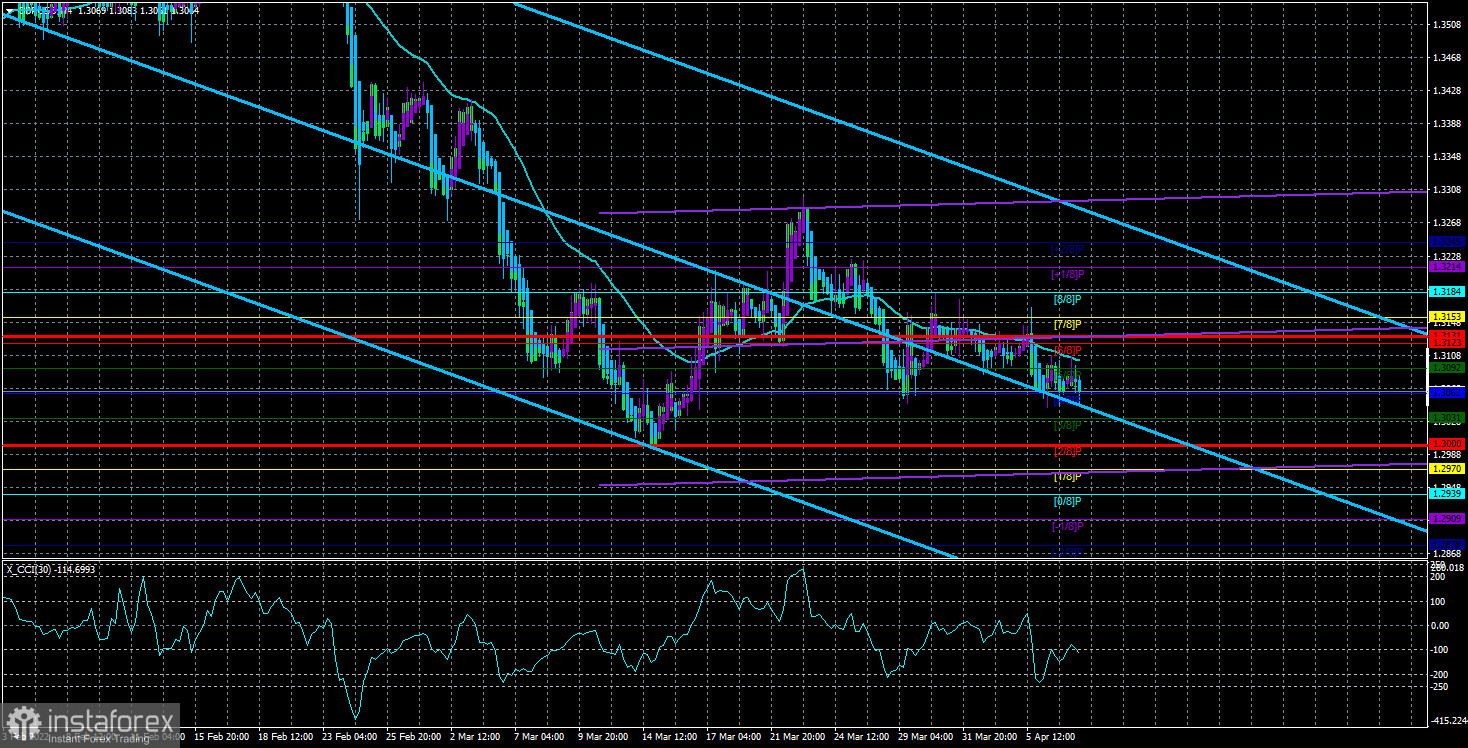Select the [+1/8]P Murrey level label
Screen dimensions: 1468x748
[1067, 274]
